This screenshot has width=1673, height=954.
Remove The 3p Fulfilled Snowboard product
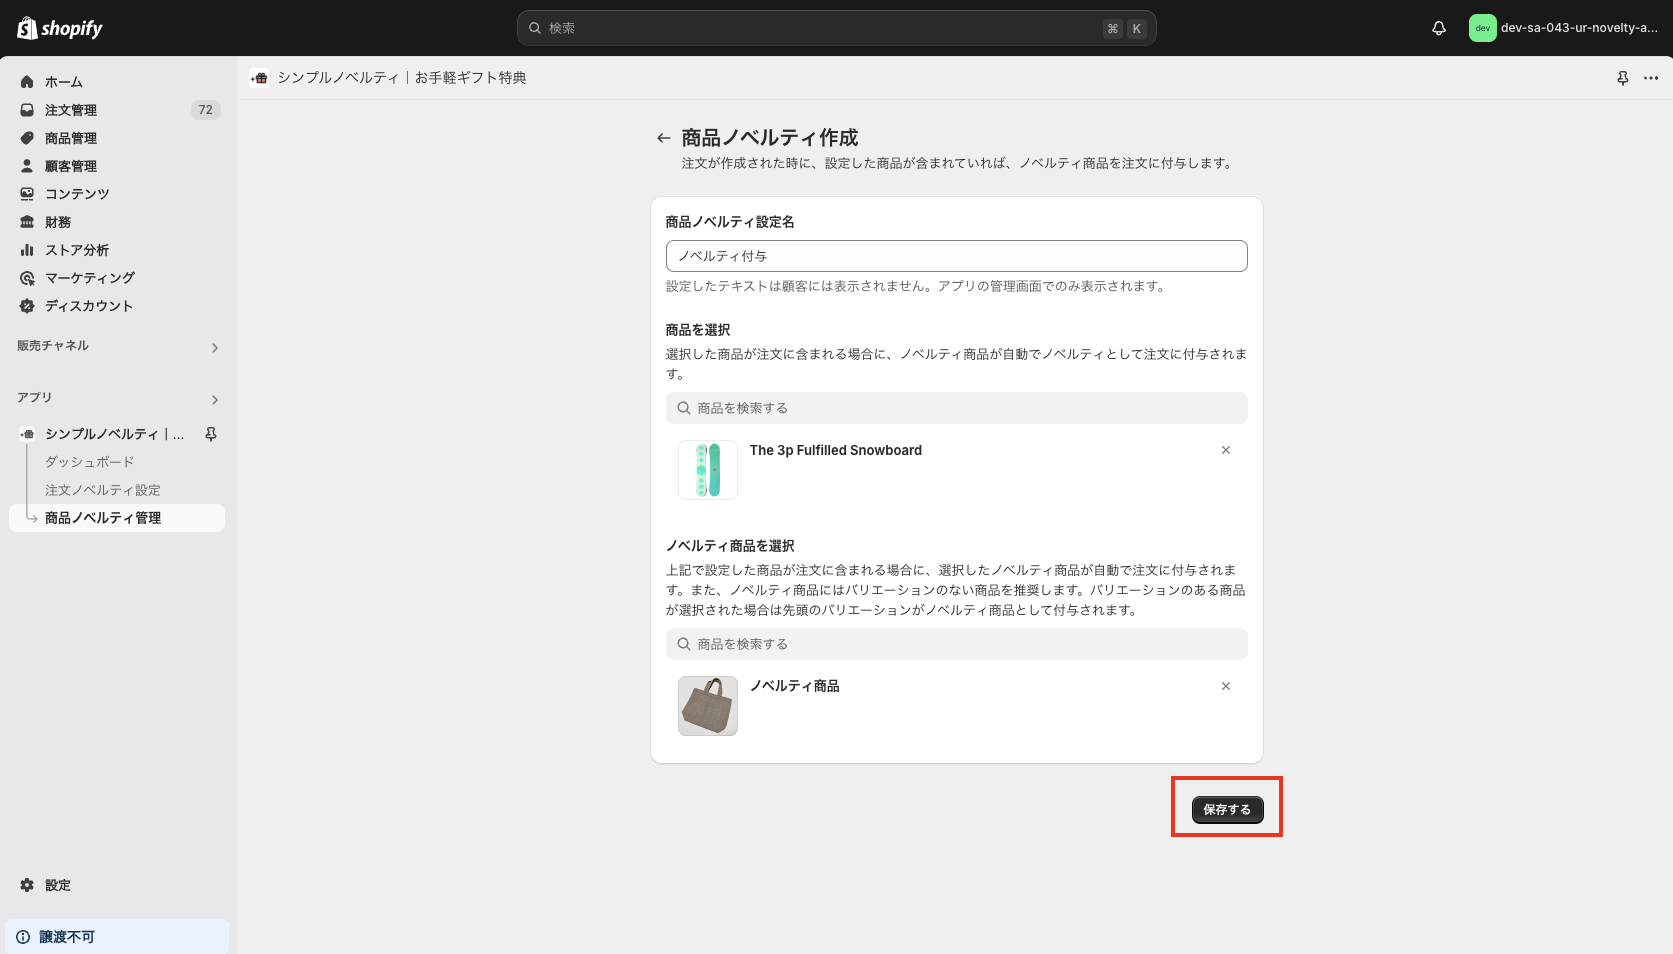pos(1226,450)
